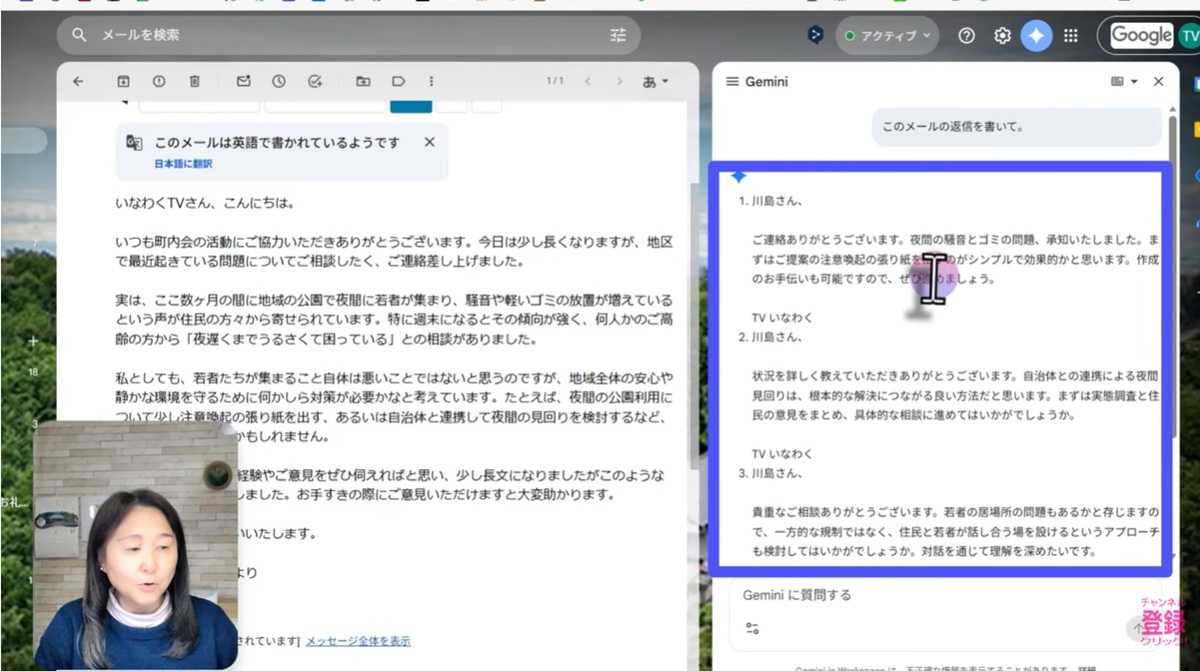This screenshot has height=671, width=1200.
Task: Mark the email as unread
Action: click(243, 82)
